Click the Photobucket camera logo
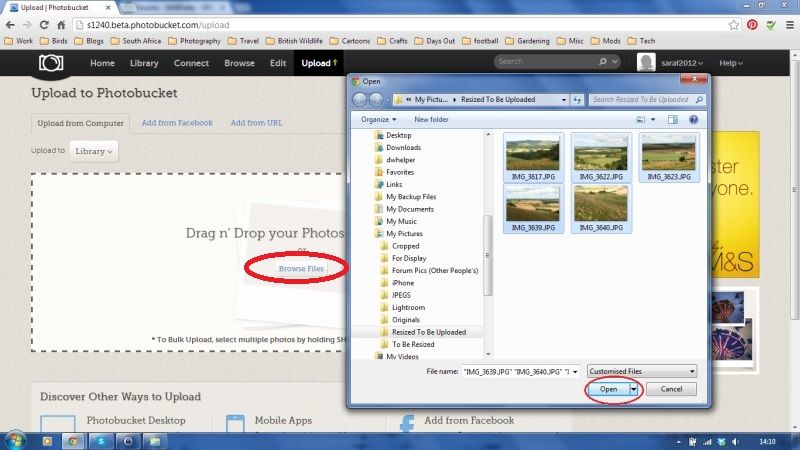800x450 pixels. pyautogui.click(x=51, y=63)
